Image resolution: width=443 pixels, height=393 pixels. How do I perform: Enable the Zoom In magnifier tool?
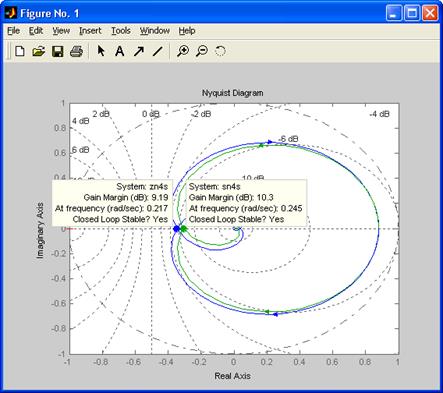(x=183, y=51)
